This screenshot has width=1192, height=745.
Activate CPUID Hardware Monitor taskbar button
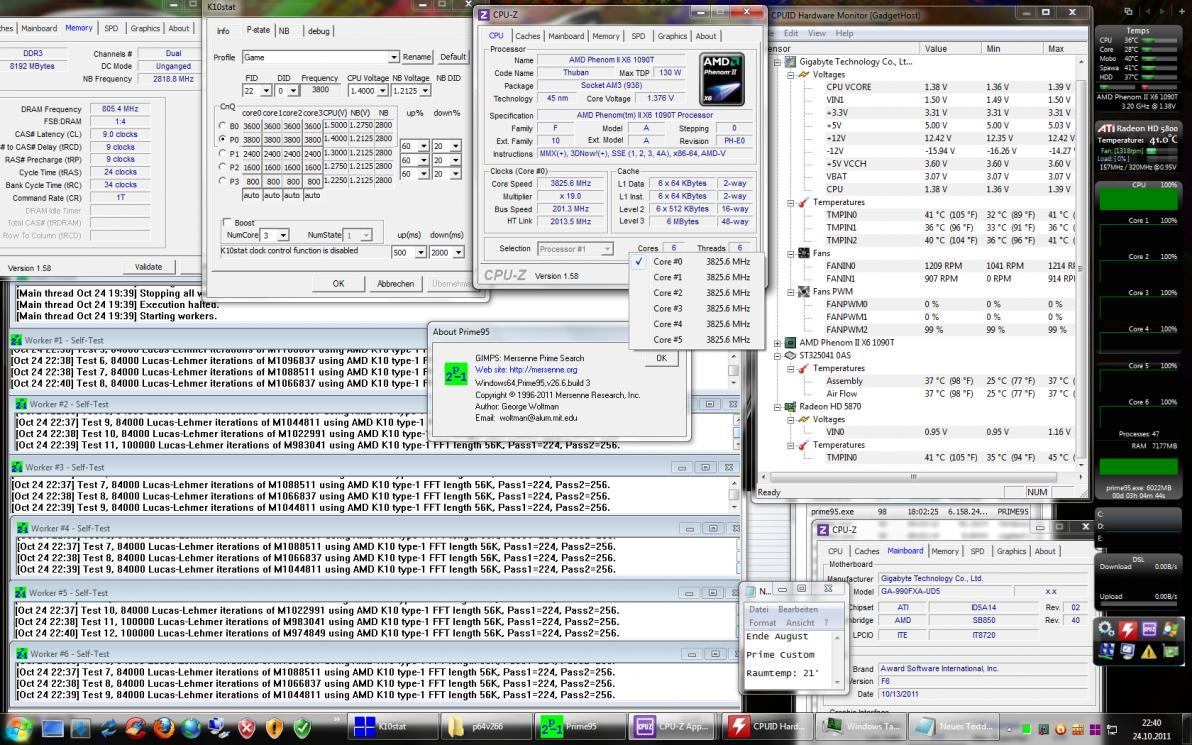tap(767, 727)
